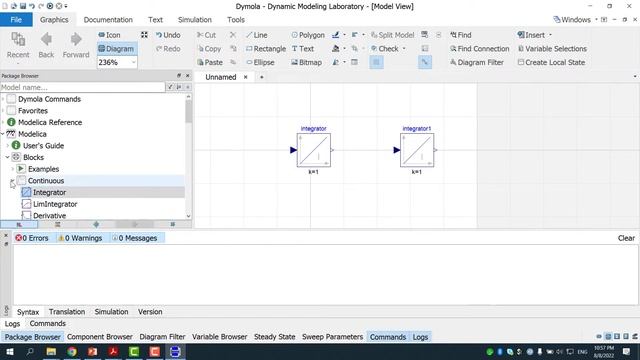Click the fit-to-window icon next to Icon
The image size is (640, 360).
click(x=144, y=35)
